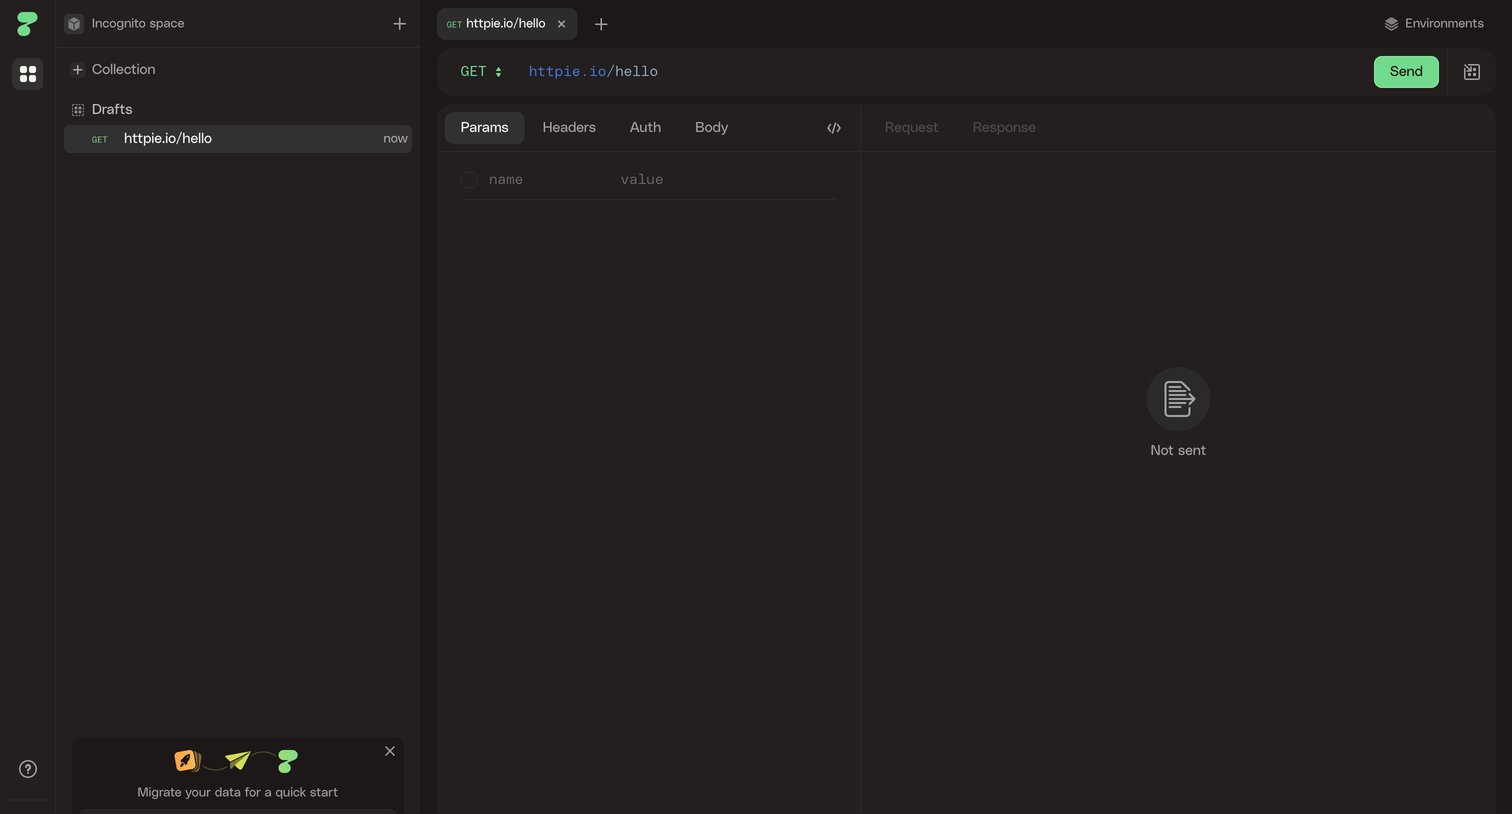The height and width of the screenshot is (814, 1512).
Task: Toggle the layout icon next to Send
Action: [x=1472, y=72]
